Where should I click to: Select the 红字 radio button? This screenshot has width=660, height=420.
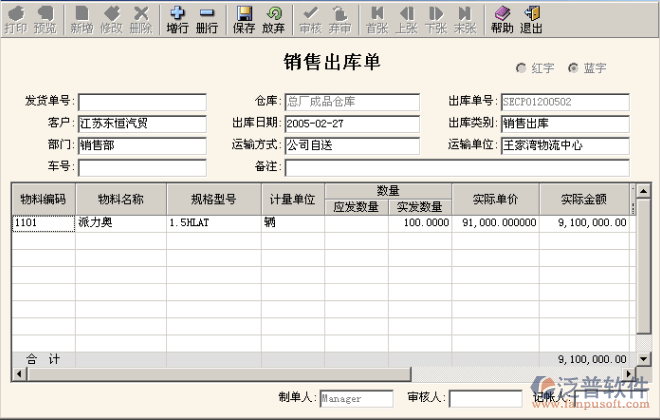[x=521, y=68]
